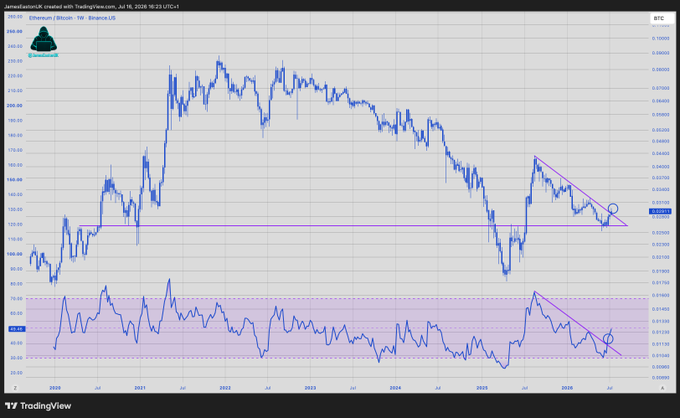Click the 2024 label on the time axis
The width and height of the screenshot is (680, 418).
pos(395,388)
